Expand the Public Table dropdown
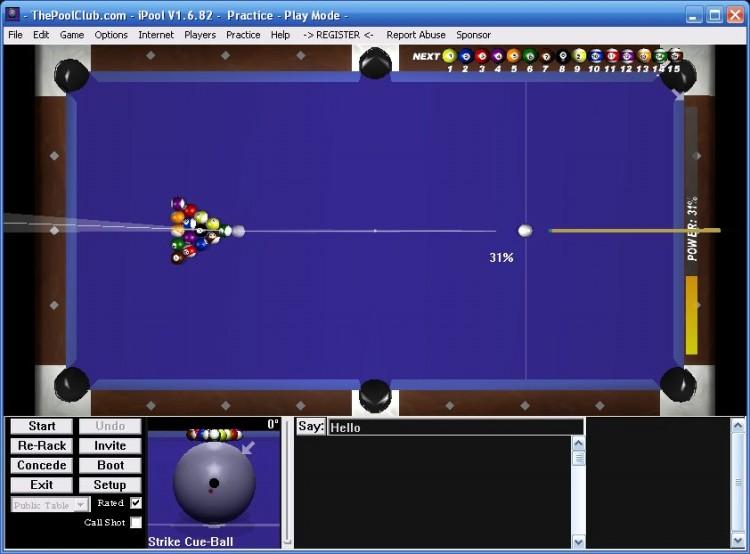This screenshot has height=554, width=750. coord(81,505)
